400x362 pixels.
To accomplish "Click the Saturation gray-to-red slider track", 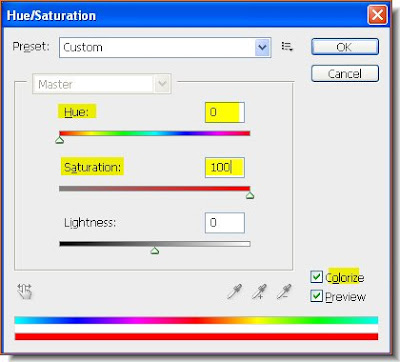I will 155,189.
